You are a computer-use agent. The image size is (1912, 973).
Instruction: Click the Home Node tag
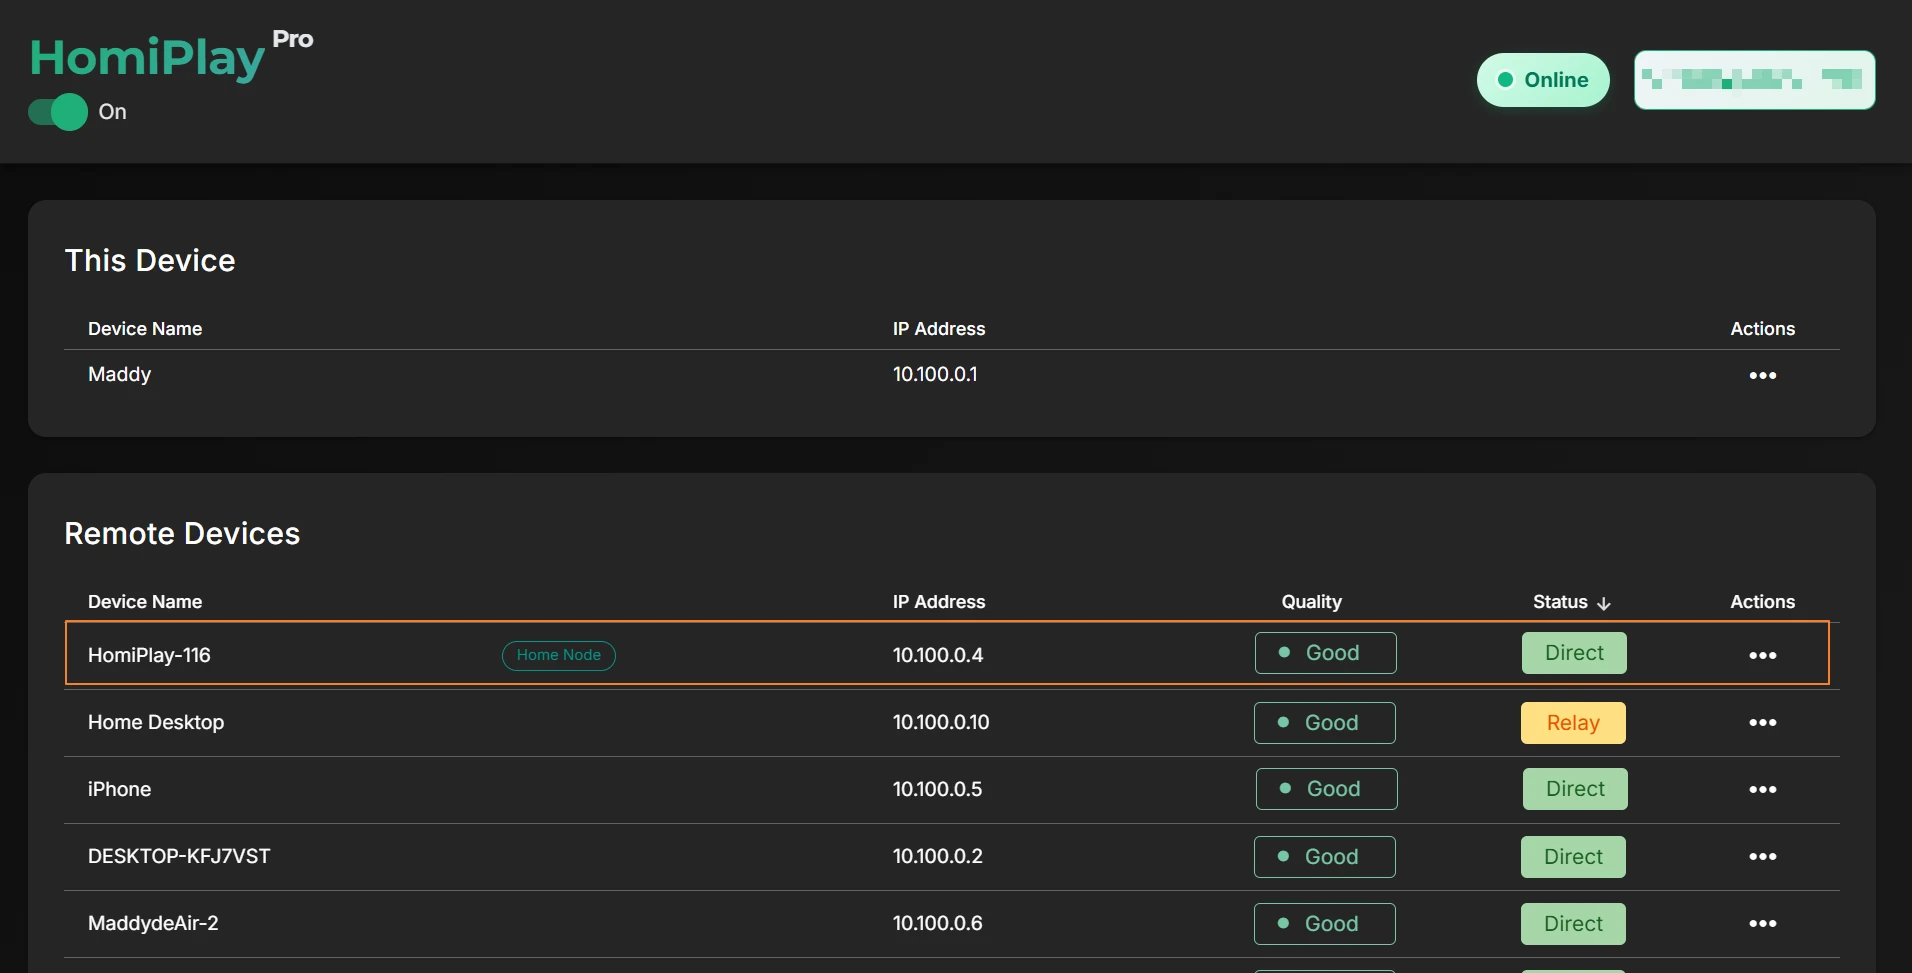click(559, 655)
